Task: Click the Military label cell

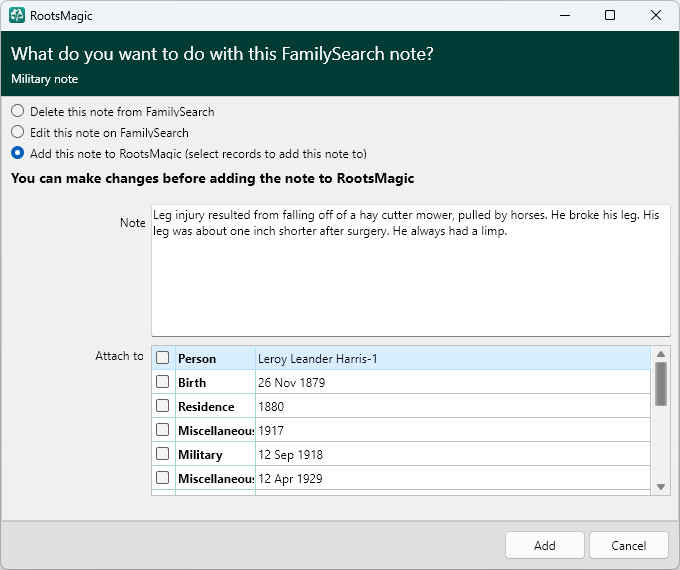Action: coord(216,454)
